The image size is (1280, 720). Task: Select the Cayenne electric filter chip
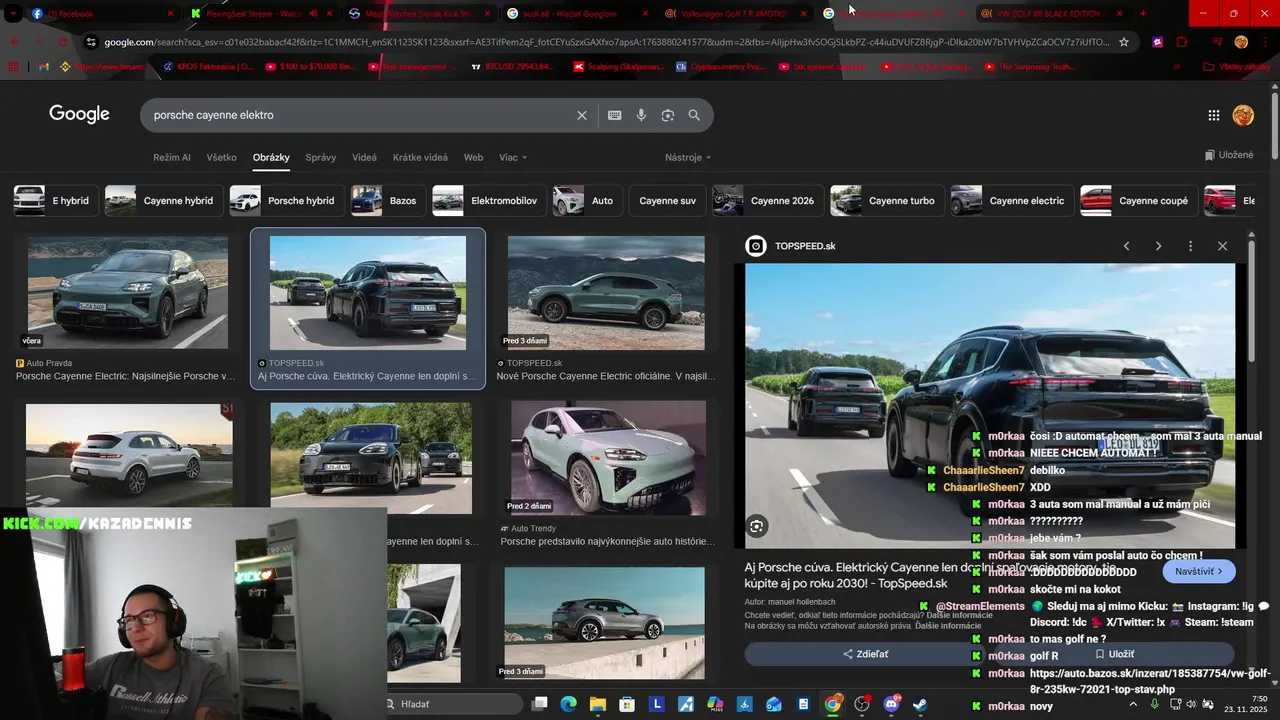(1010, 200)
